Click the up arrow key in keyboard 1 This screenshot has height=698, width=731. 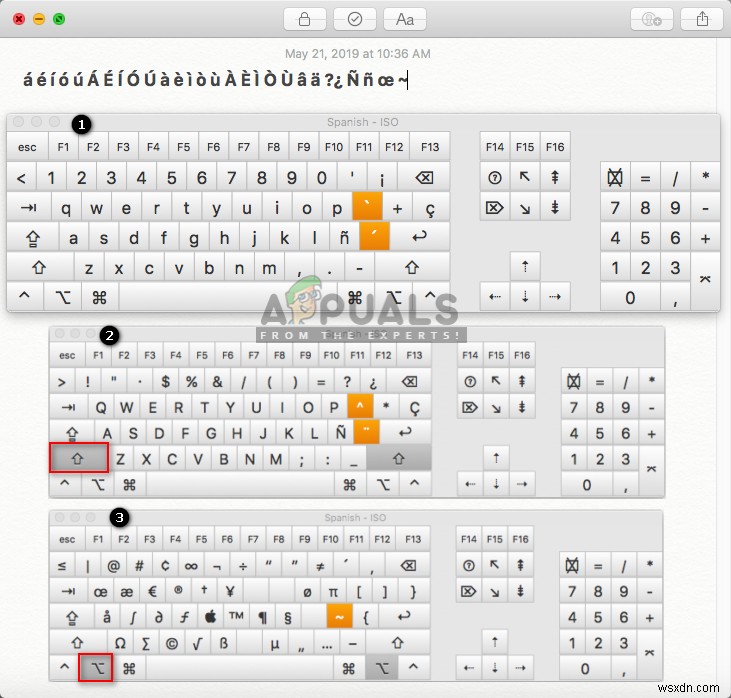tap(525, 266)
